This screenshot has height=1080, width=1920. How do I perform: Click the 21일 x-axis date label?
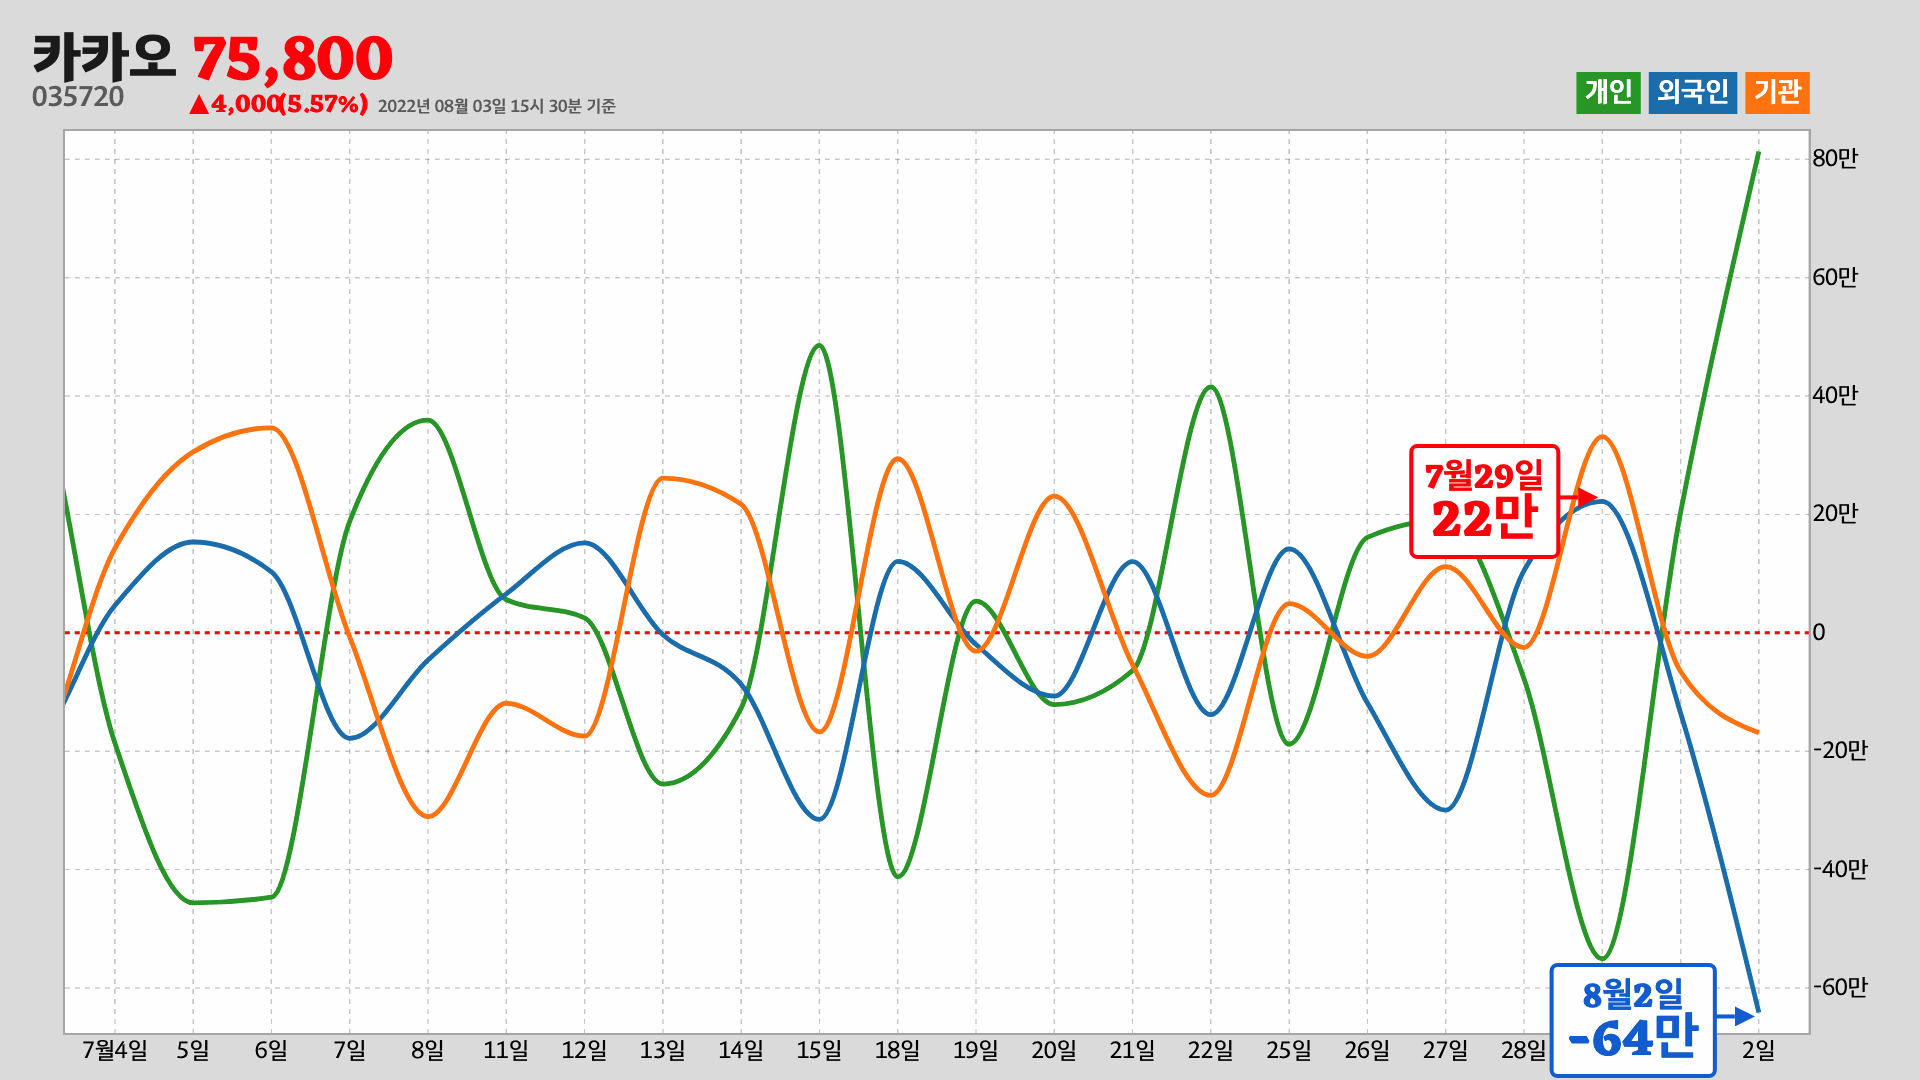point(1132,1050)
